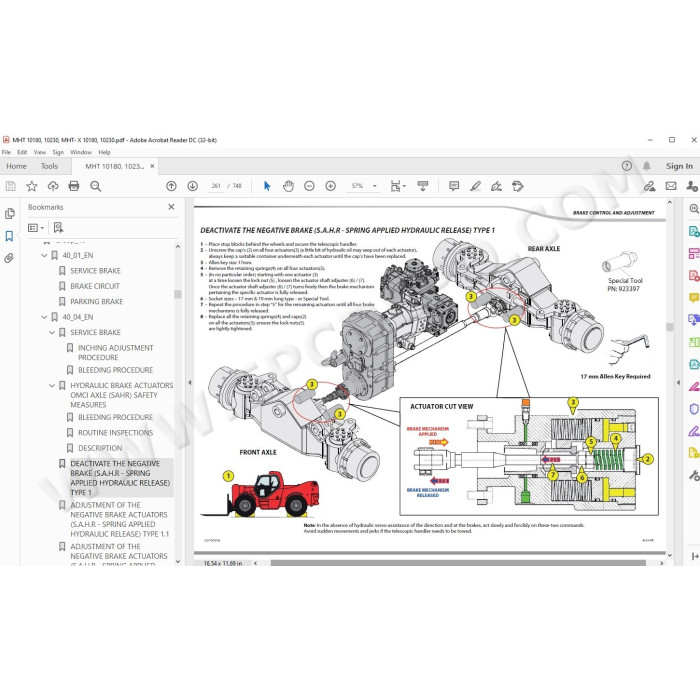Open the Sign document tool
Image resolution: width=700 pixels, height=700 pixels.
(496, 186)
